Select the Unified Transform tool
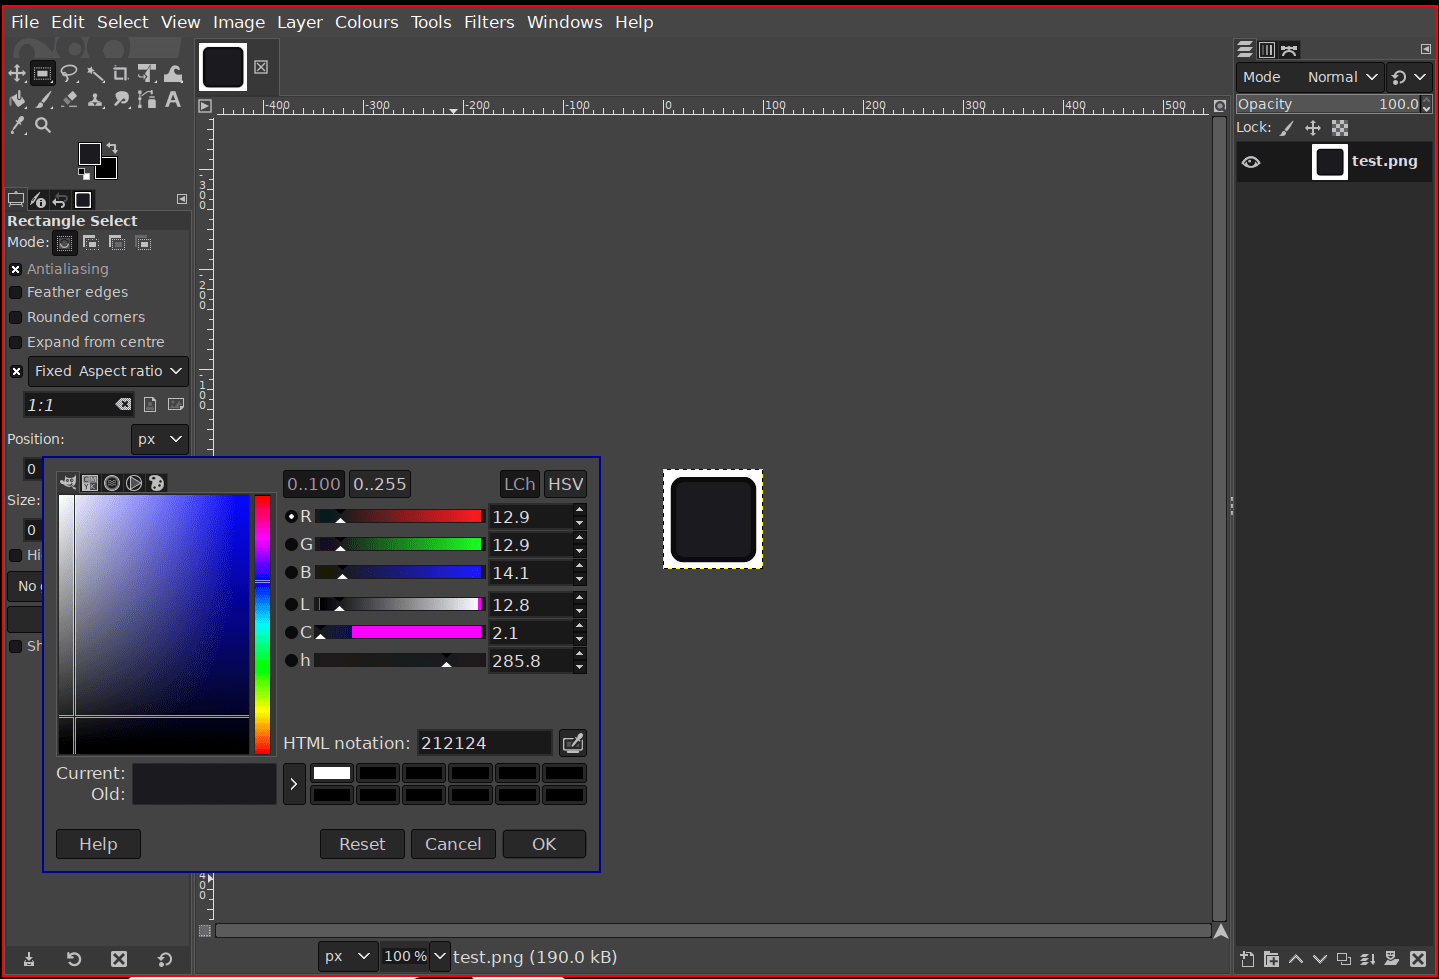 [x=147, y=73]
